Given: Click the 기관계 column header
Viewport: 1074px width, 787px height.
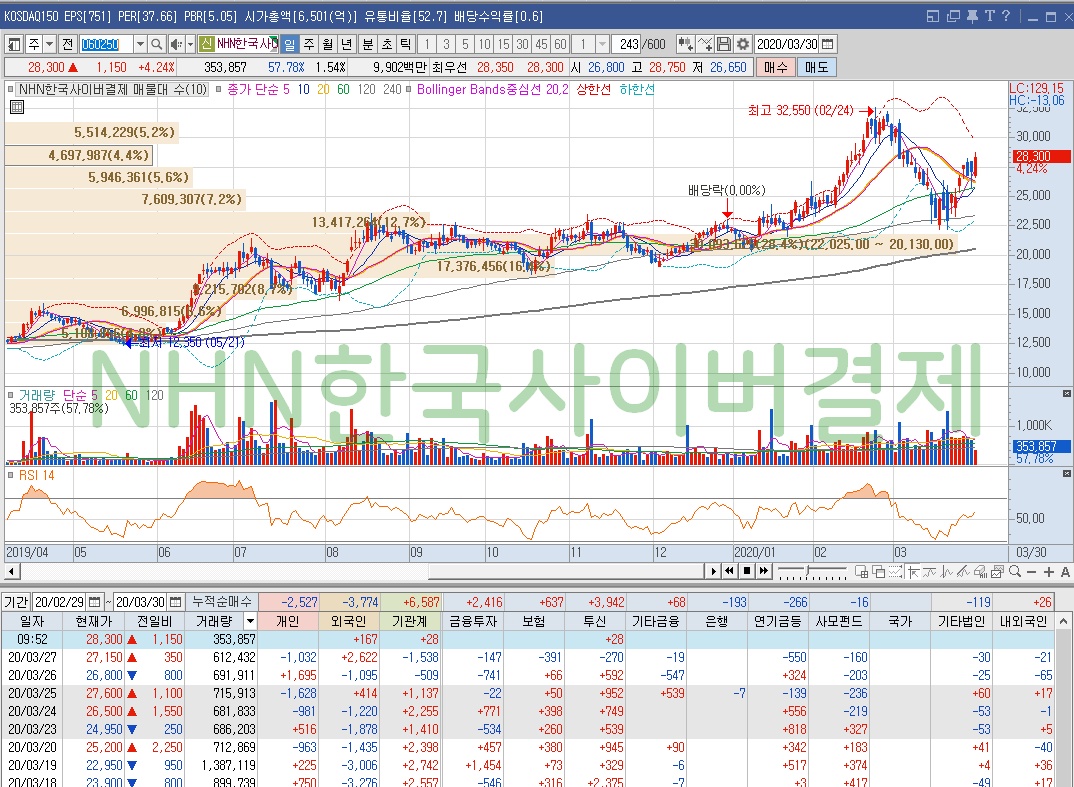Looking at the screenshot, I should (410, 621).
